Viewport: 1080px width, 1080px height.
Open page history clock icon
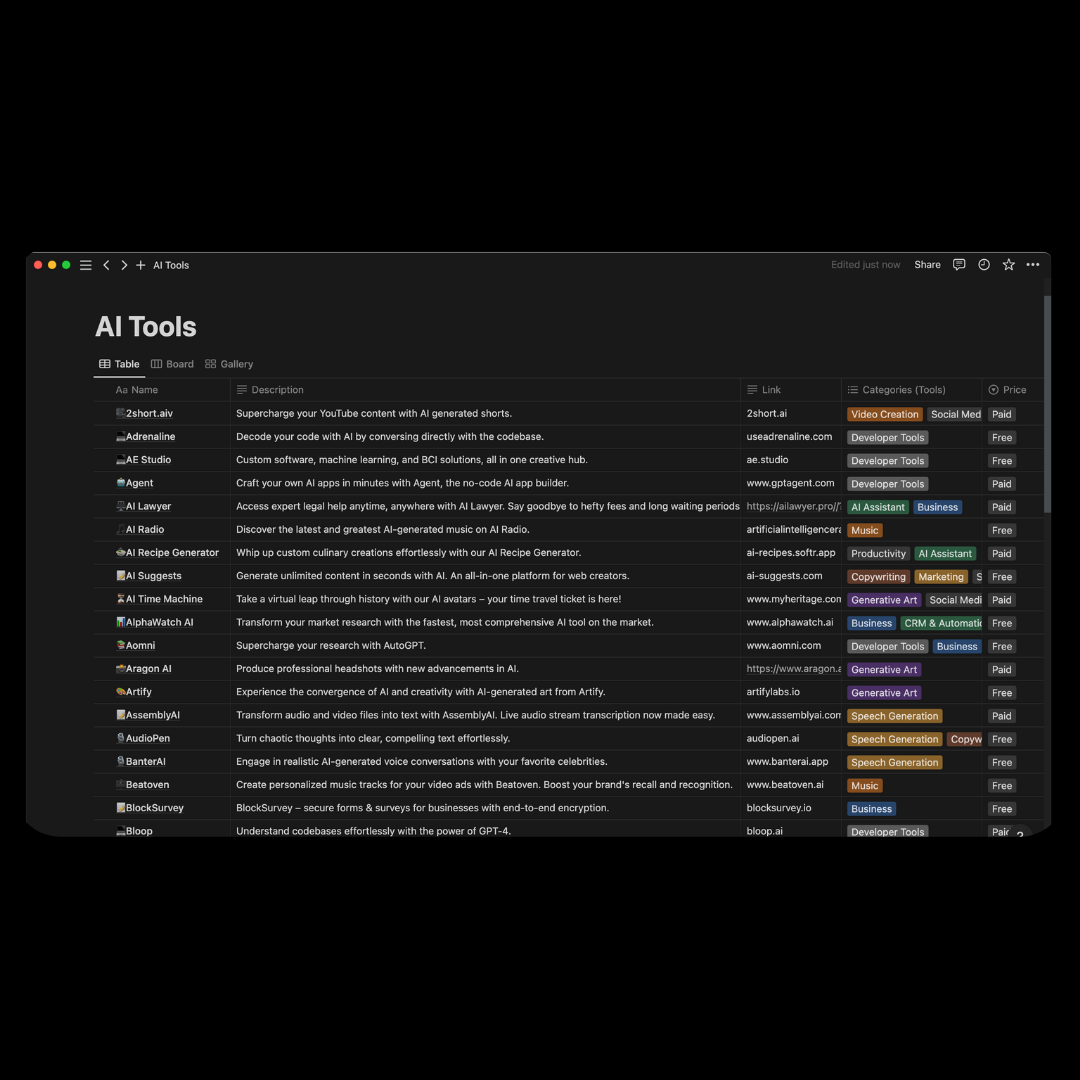point(984,264)
